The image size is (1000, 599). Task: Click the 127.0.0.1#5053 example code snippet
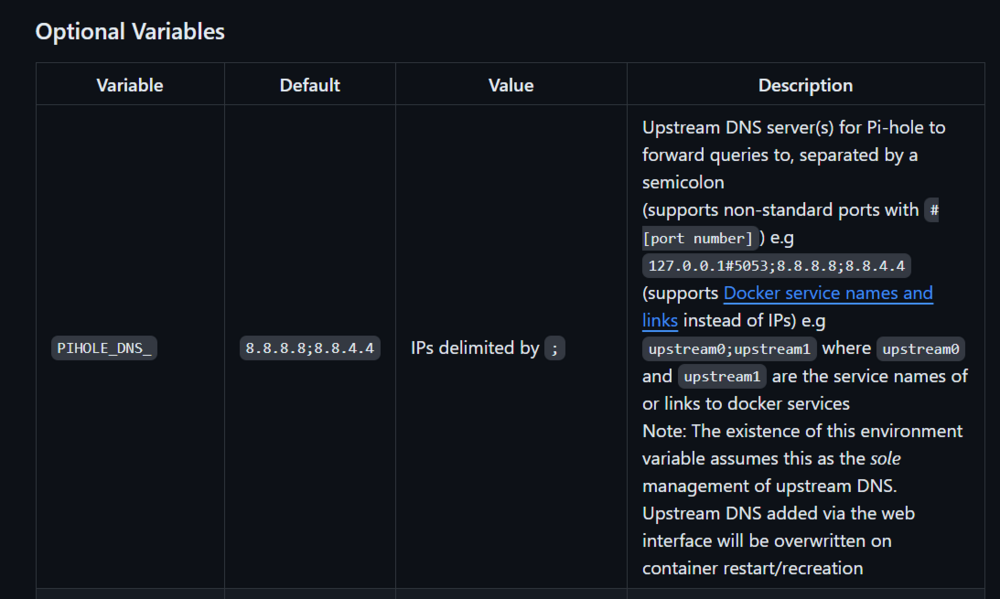tap(776, 266)
